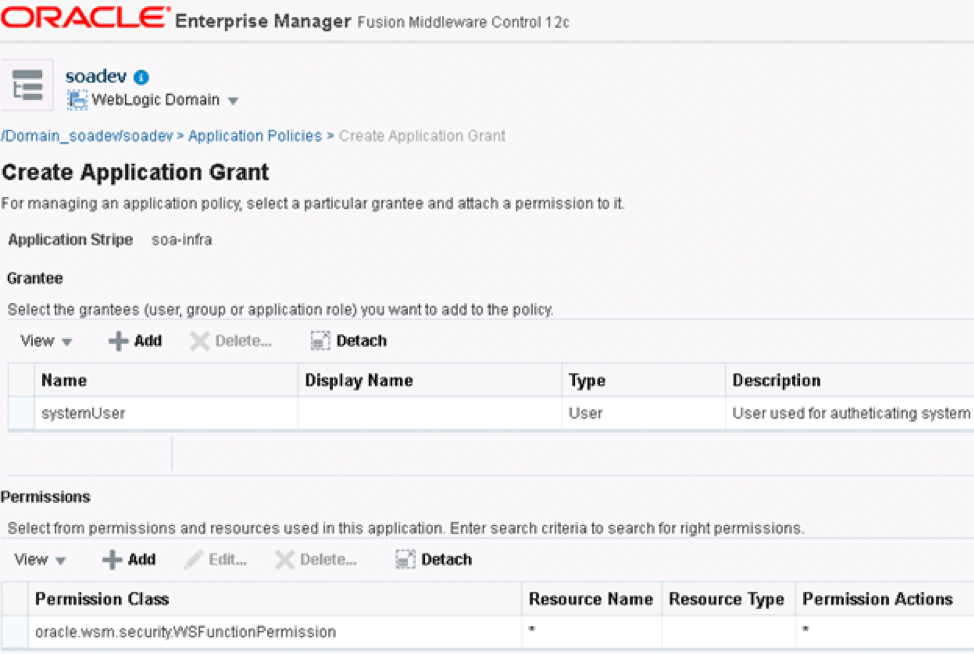Click the Type column header in Grantee table
974x654 pixels.
(x=587, y=380)
